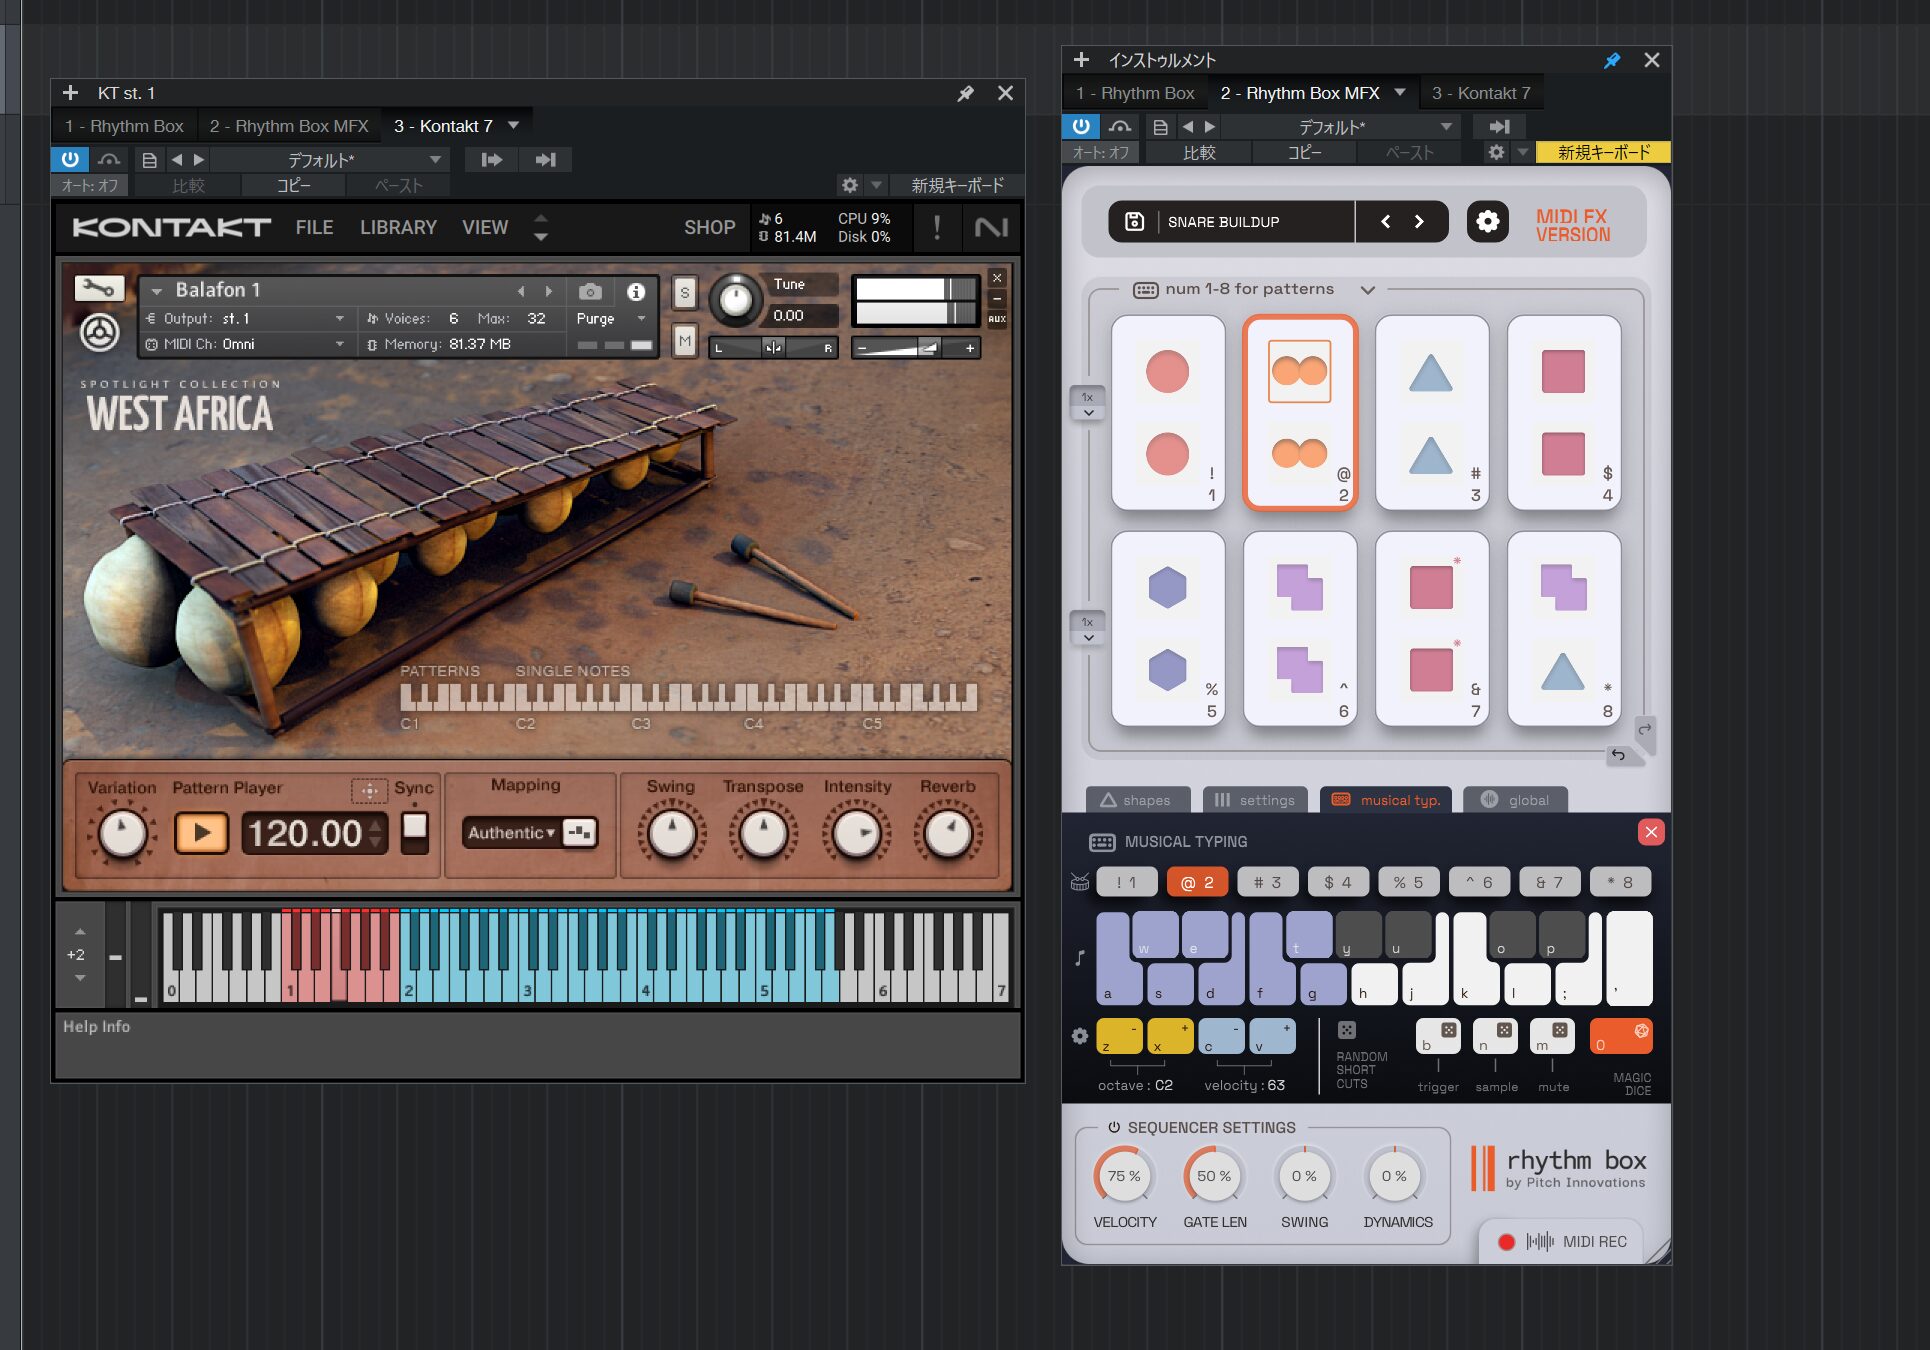This screenshot has width=1930, height=1350.
Task: Open the Kontakt LIBRARY menu
Action: pos(398,227)
